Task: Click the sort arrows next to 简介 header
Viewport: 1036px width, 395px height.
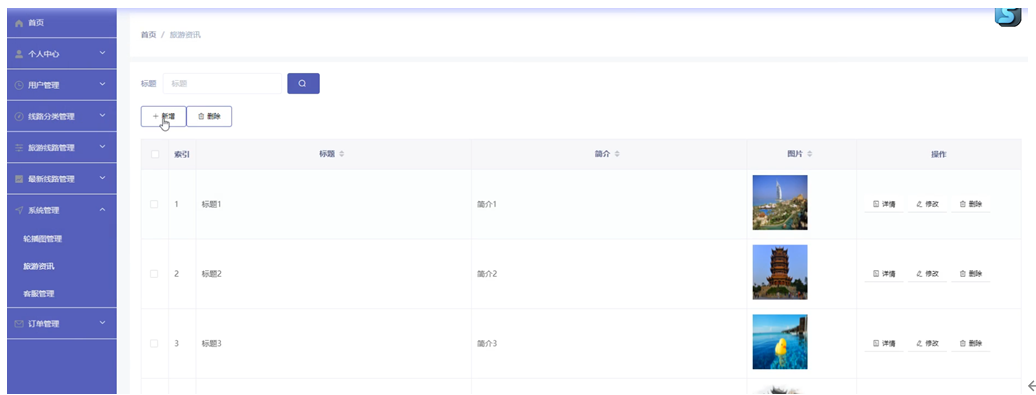Action: [617, 154]
